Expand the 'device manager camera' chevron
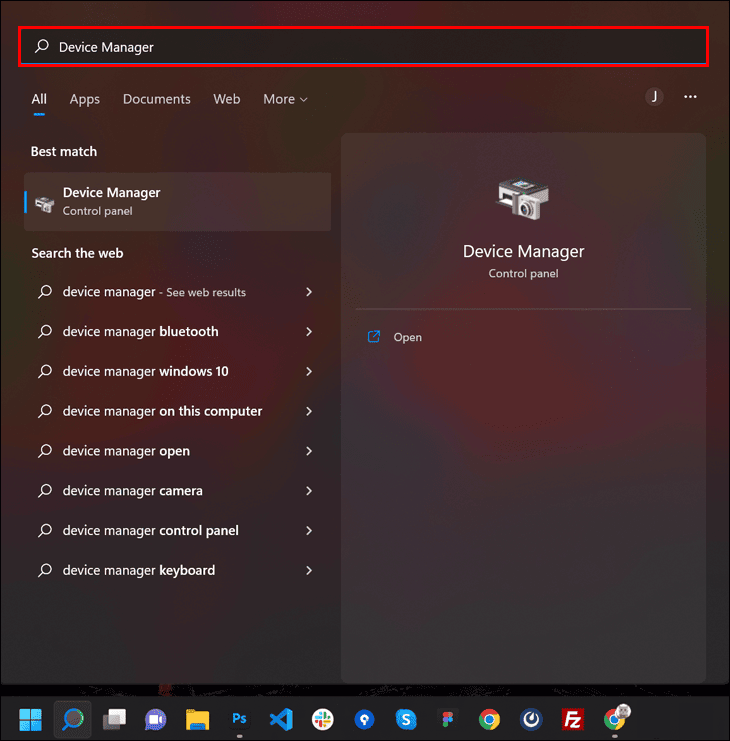The width and height of the screenshot is (730, 741). [x=309, y=491]
